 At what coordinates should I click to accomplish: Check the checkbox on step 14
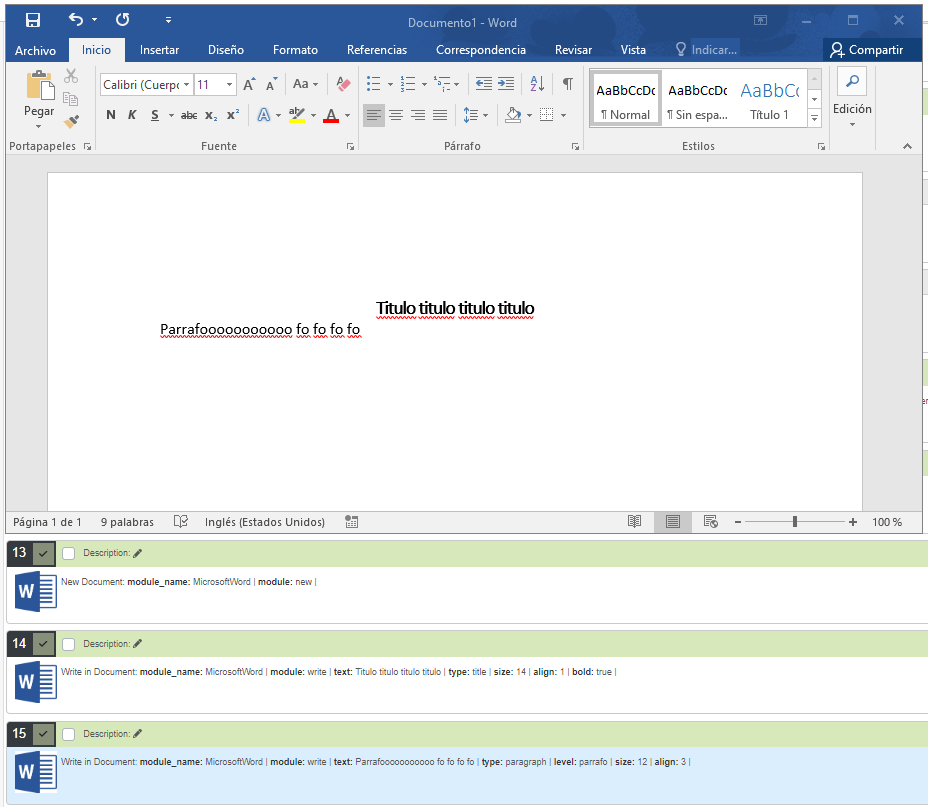click(x=69, y=644)
